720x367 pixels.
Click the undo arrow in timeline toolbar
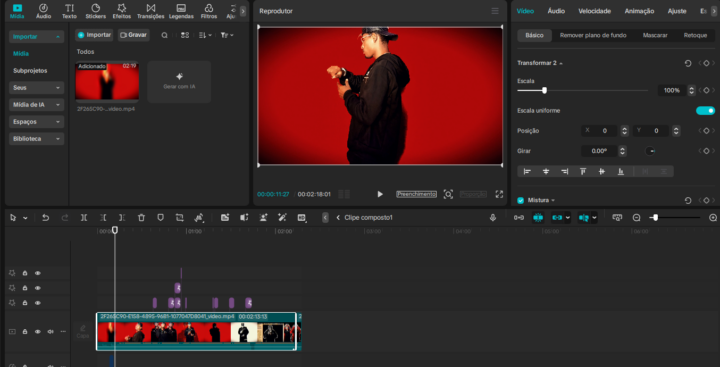tap(45, 218)
